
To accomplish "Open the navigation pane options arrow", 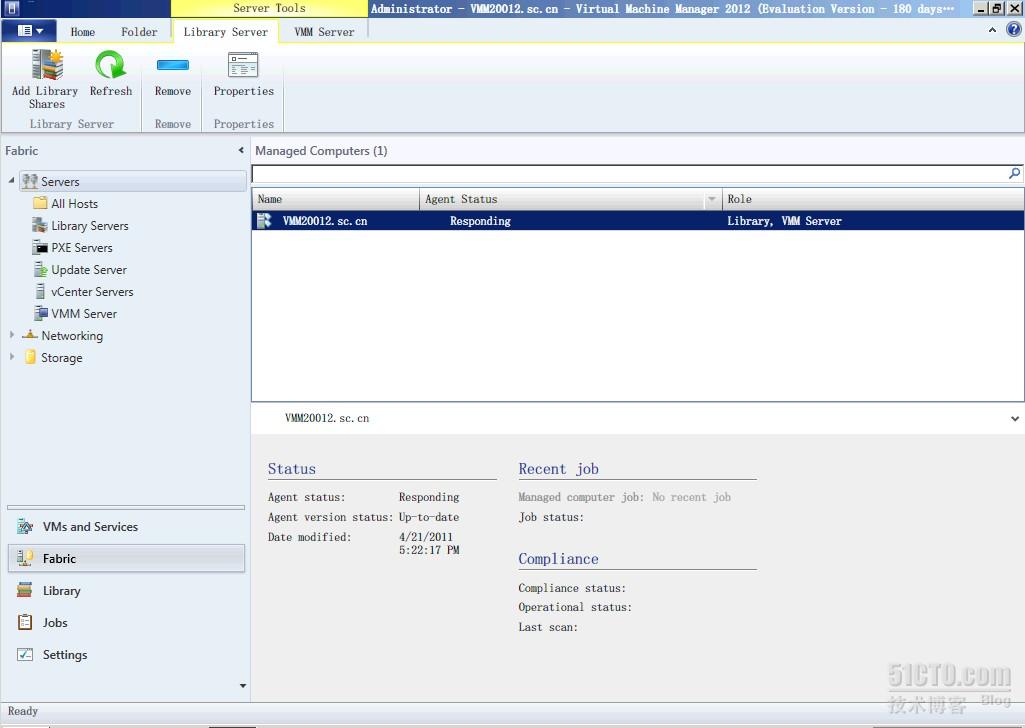I will [243, 686].
